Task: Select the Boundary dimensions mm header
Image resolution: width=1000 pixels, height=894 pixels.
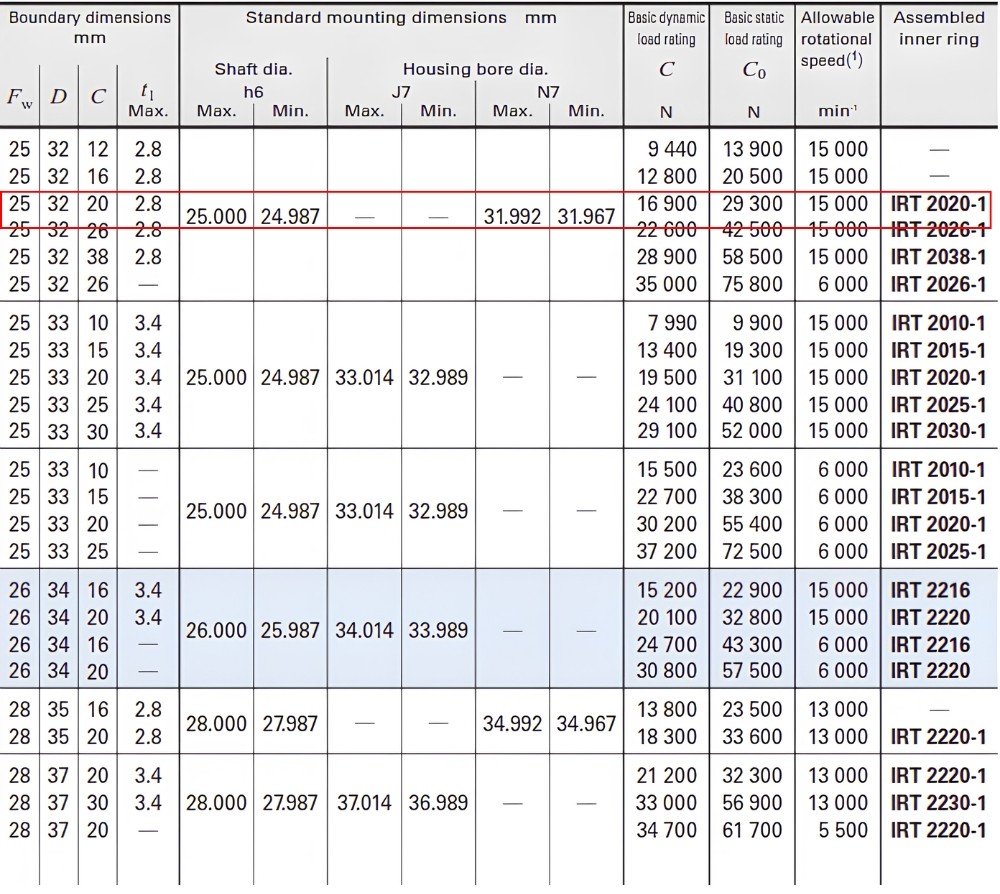Action: point(90,27)
